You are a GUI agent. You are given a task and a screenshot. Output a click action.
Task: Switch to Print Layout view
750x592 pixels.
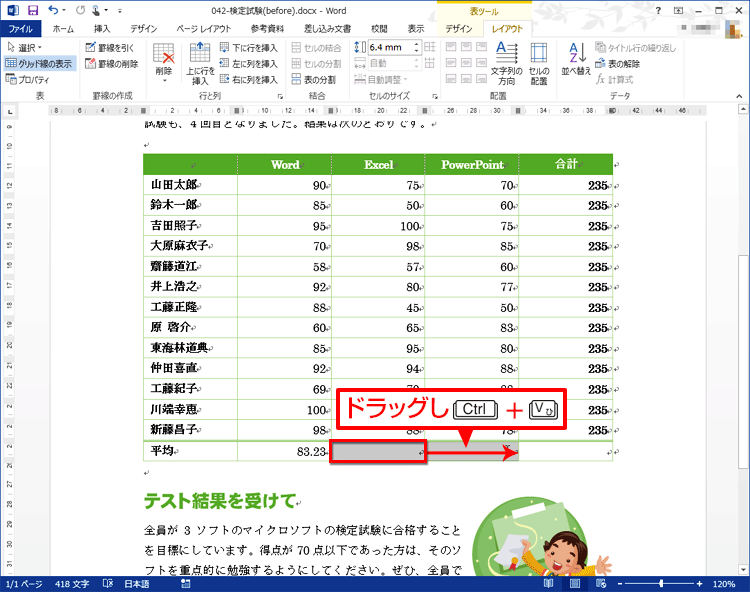575,584
